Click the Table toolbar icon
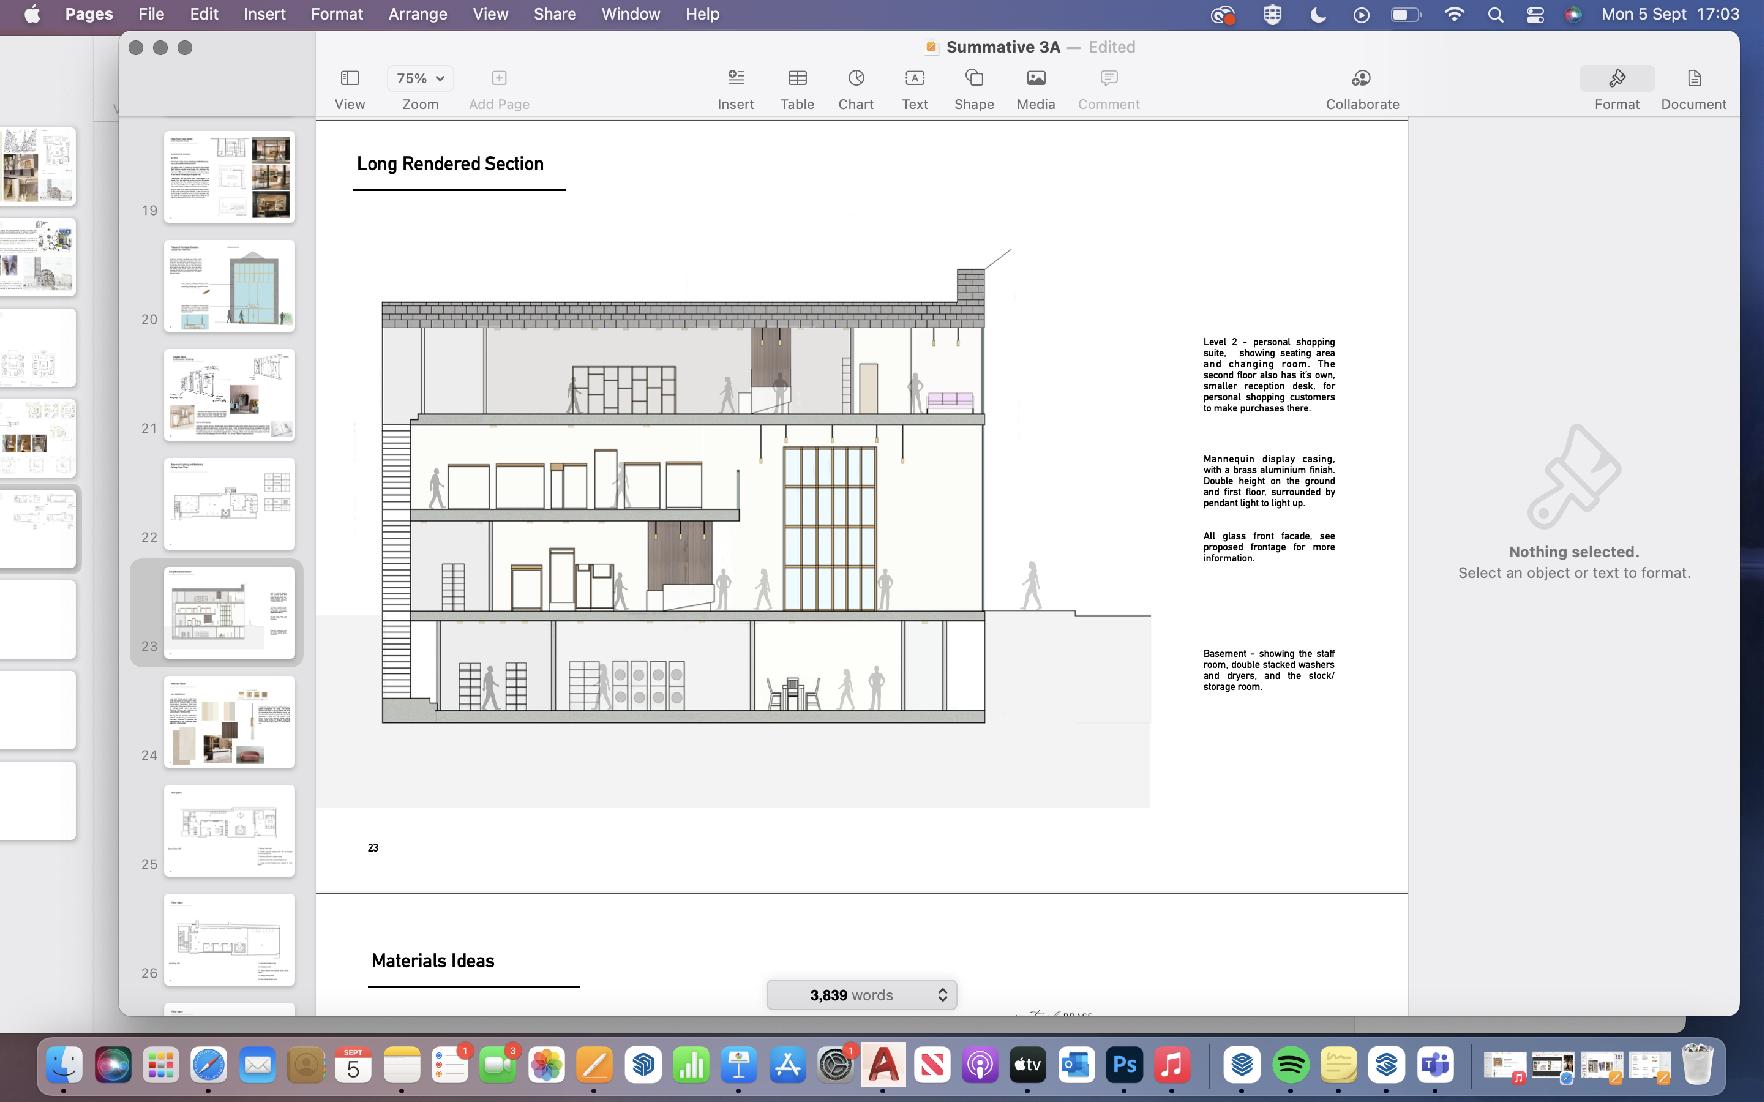Viewport: 1764px width, 1102px height. [x=797, y=88]
